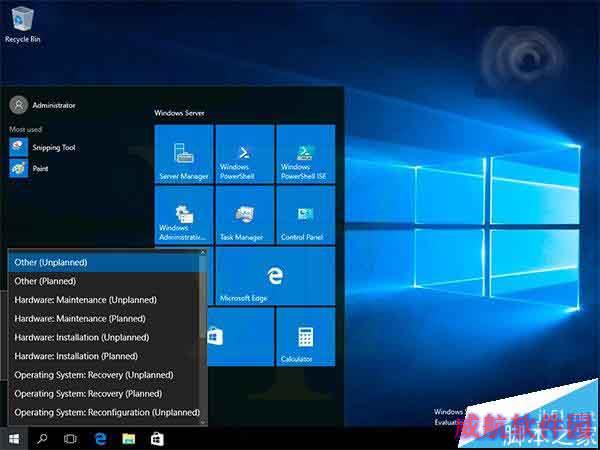Image resolution: width=600 pixels, height=450 pixels.
Task: Open the Calculator tile
Action: pyautogui.click(x=305, y=337)
